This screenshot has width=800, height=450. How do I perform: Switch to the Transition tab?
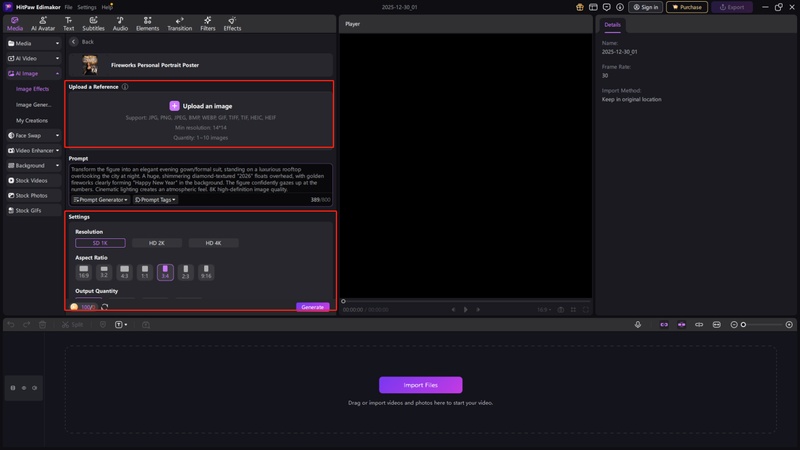click(x=179, y=23)
